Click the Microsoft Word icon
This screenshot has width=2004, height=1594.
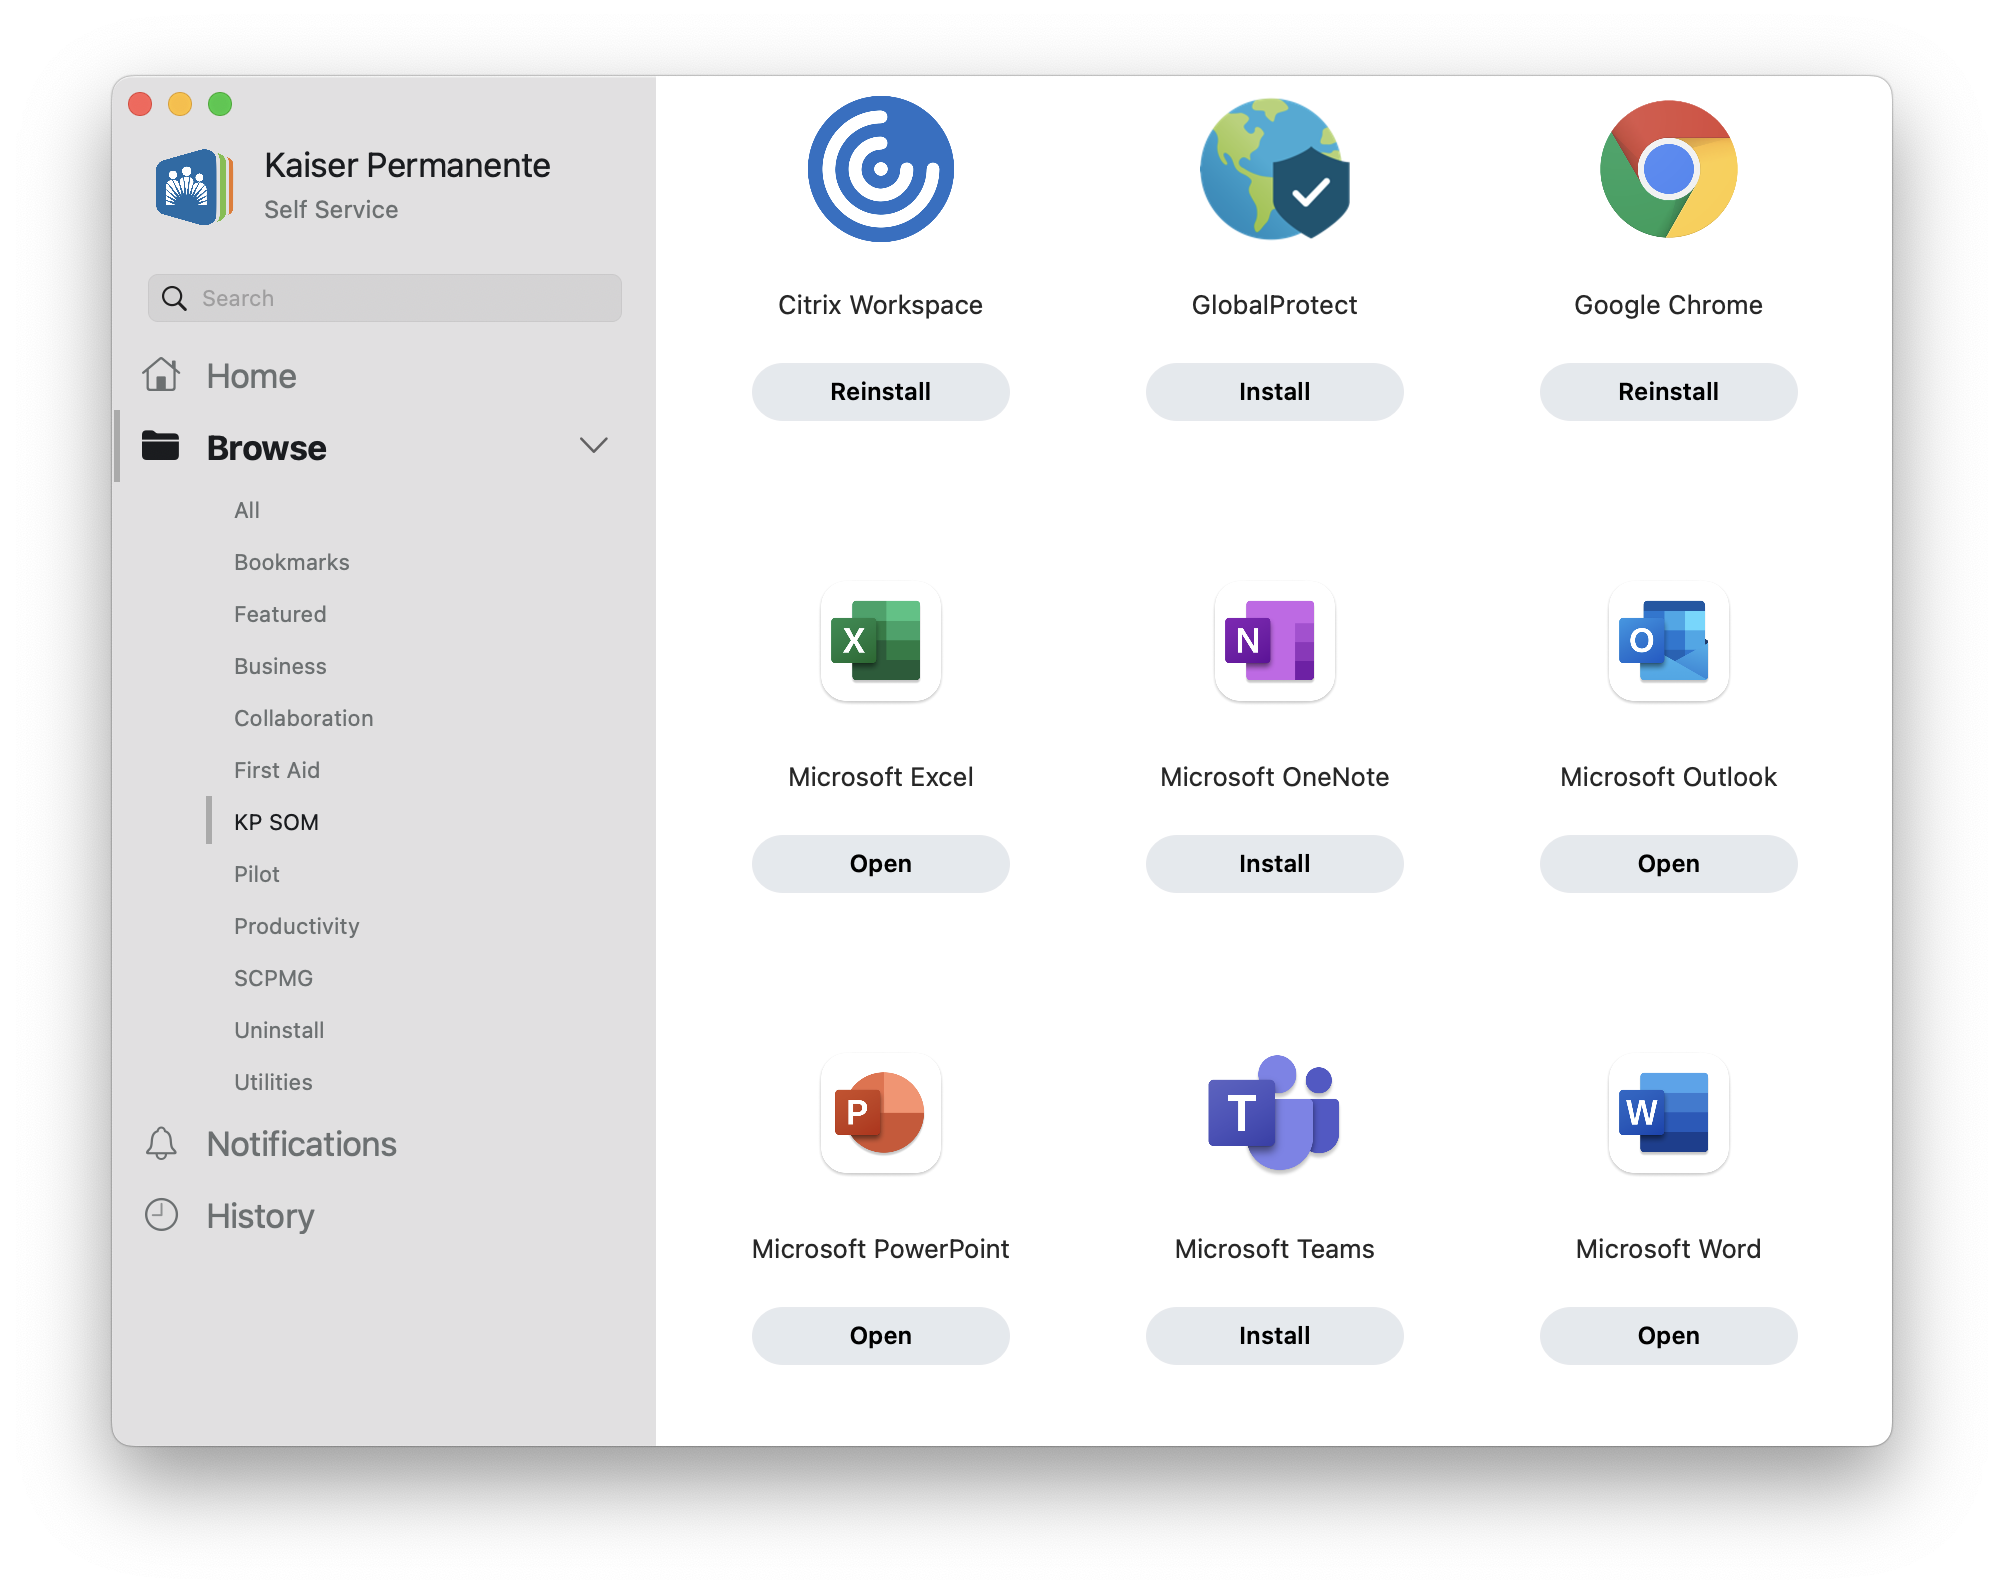coord(1668,1113)
